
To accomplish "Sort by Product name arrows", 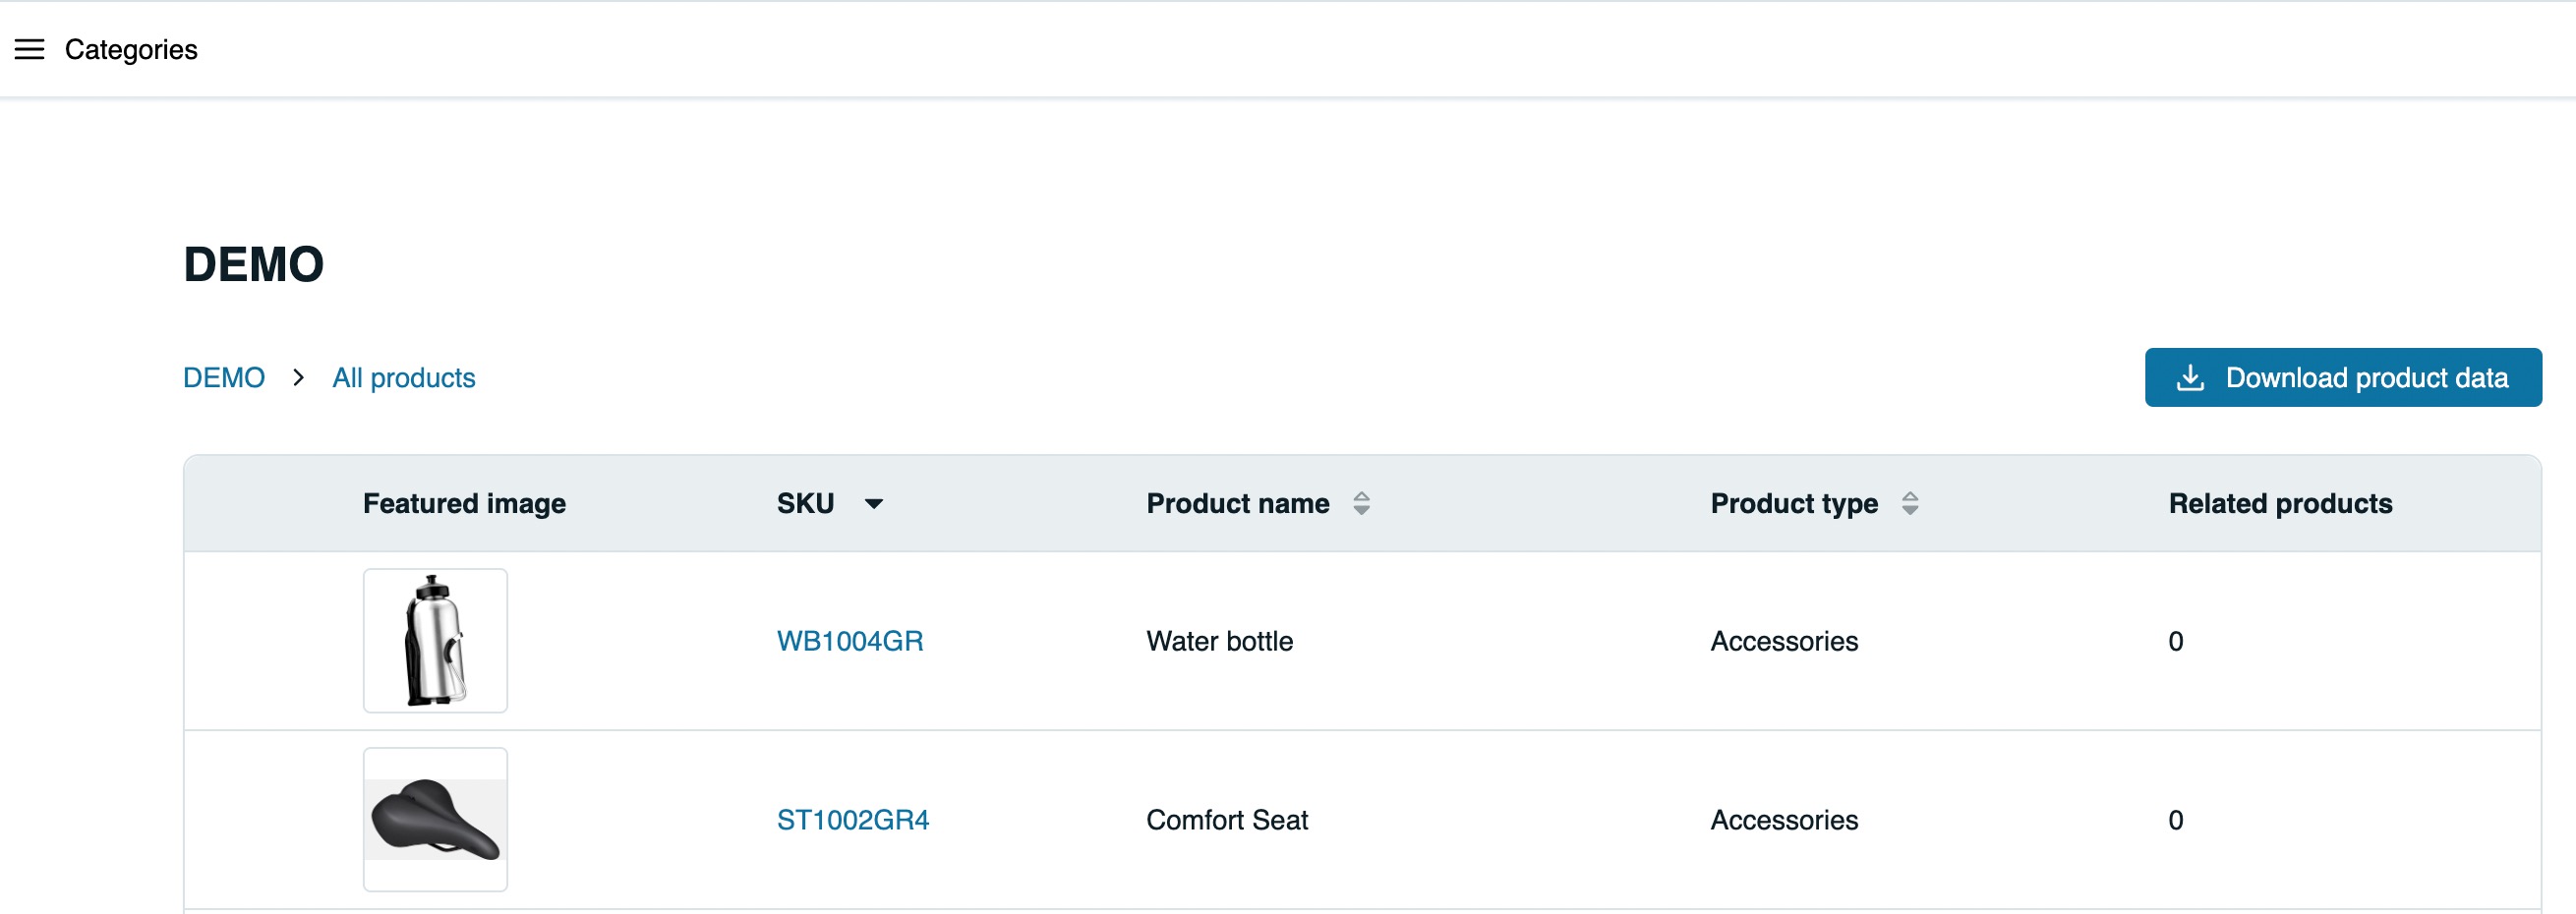I will (1361, 503).
